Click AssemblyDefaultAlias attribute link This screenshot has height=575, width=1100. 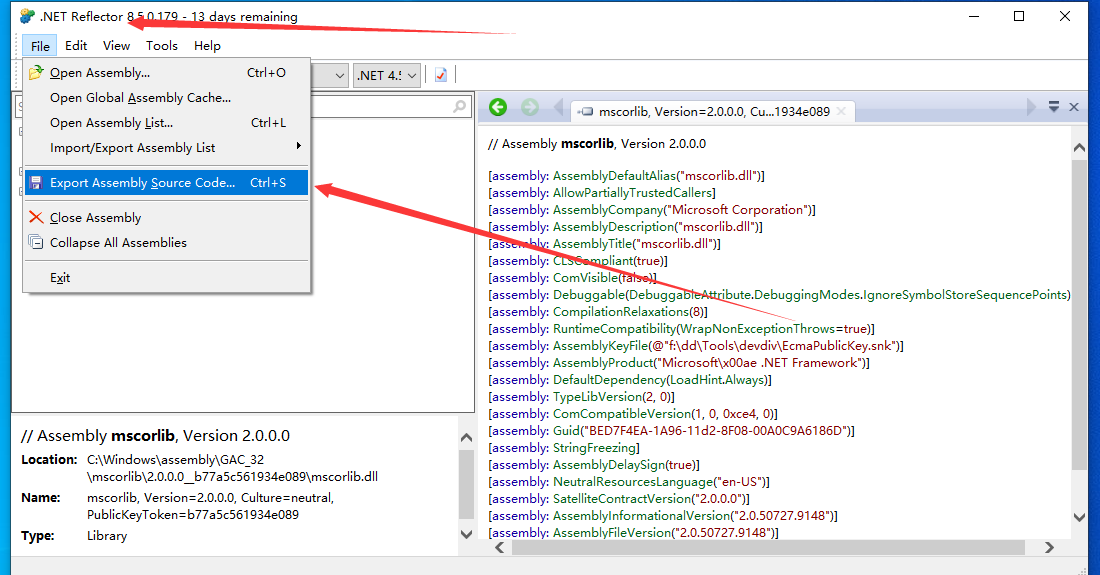[x=614, y=176]
